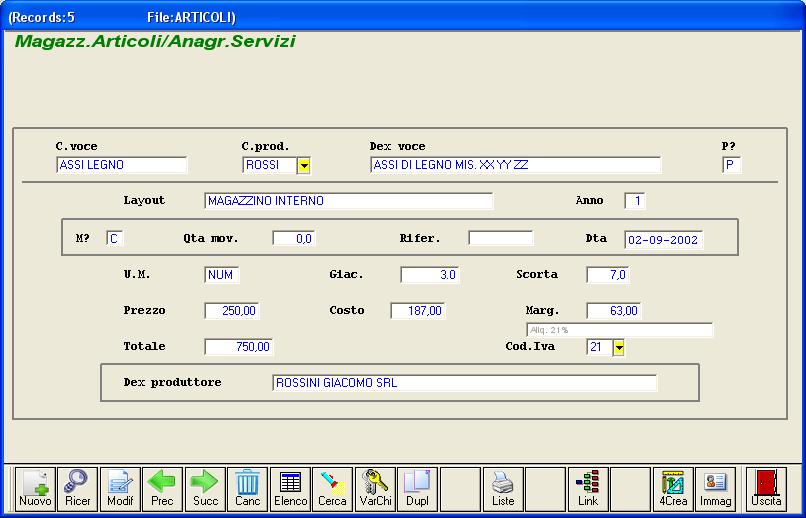Click the Anno field
The image size is (806, 518).
point(635,201)
